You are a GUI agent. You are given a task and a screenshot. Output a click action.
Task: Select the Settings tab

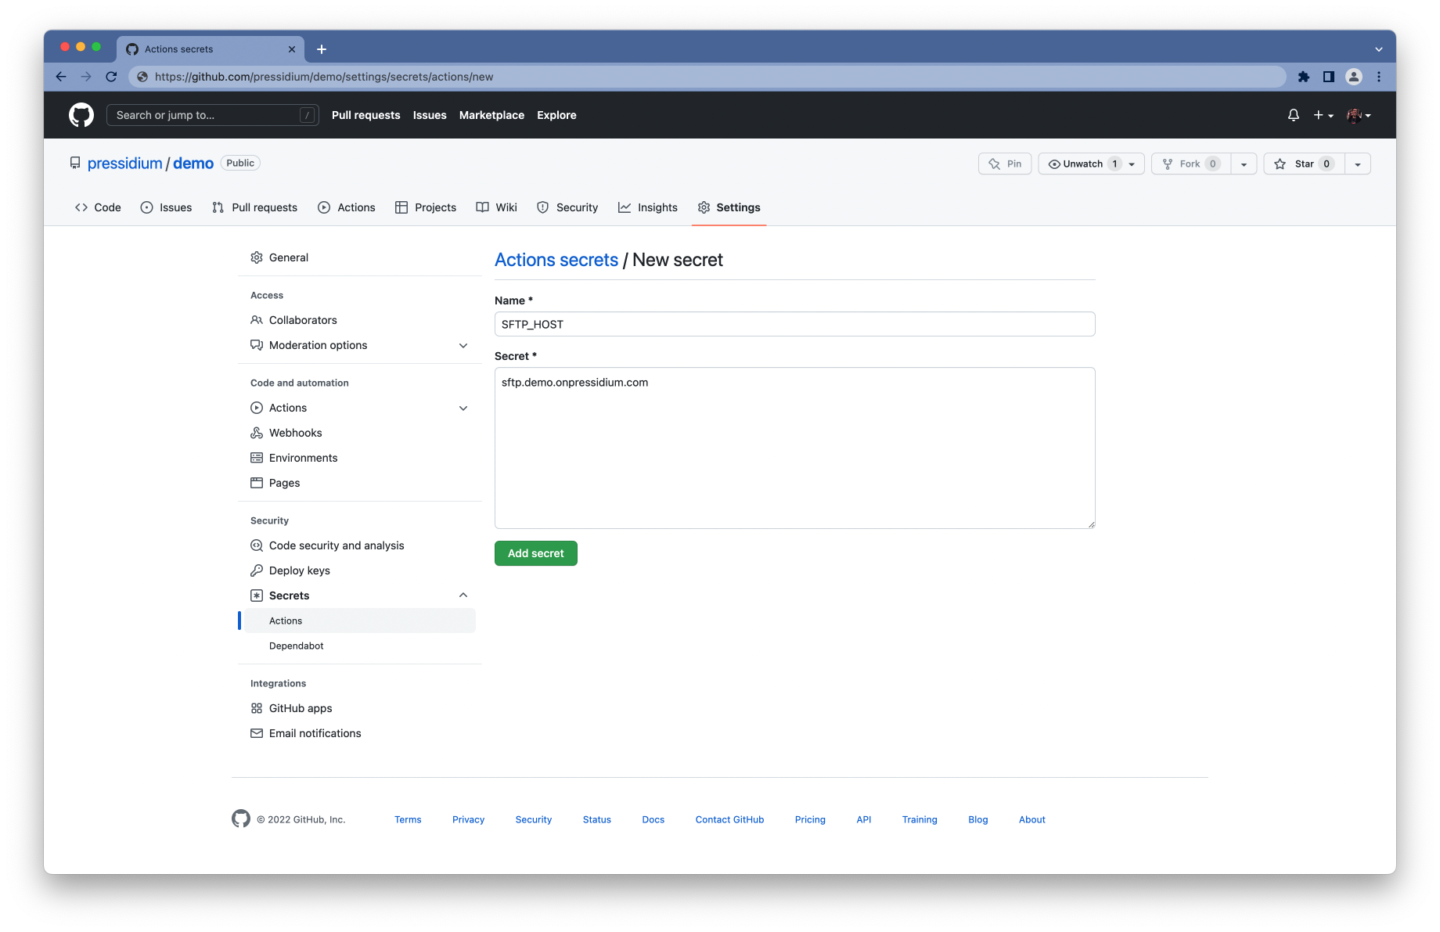click(x=729, y=207)
